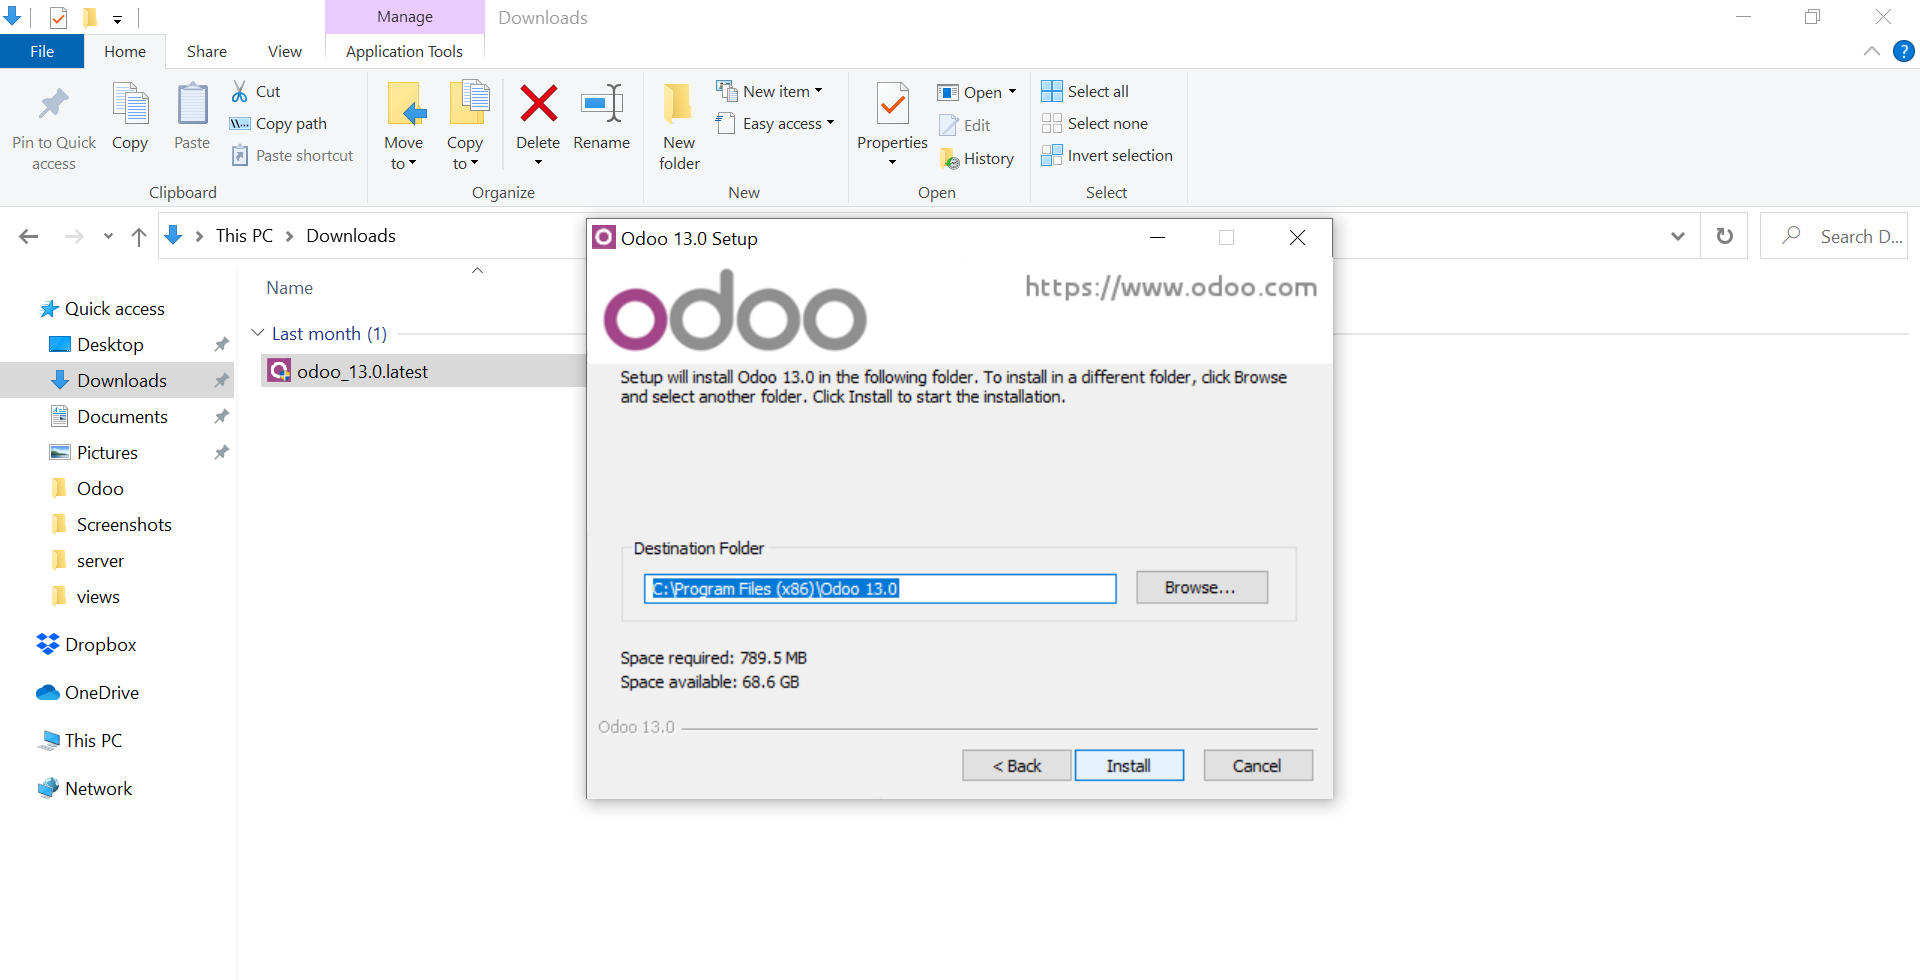1920x980 pixels.
Task: Click the red Delete icon in ribbon
Action: 538,104
